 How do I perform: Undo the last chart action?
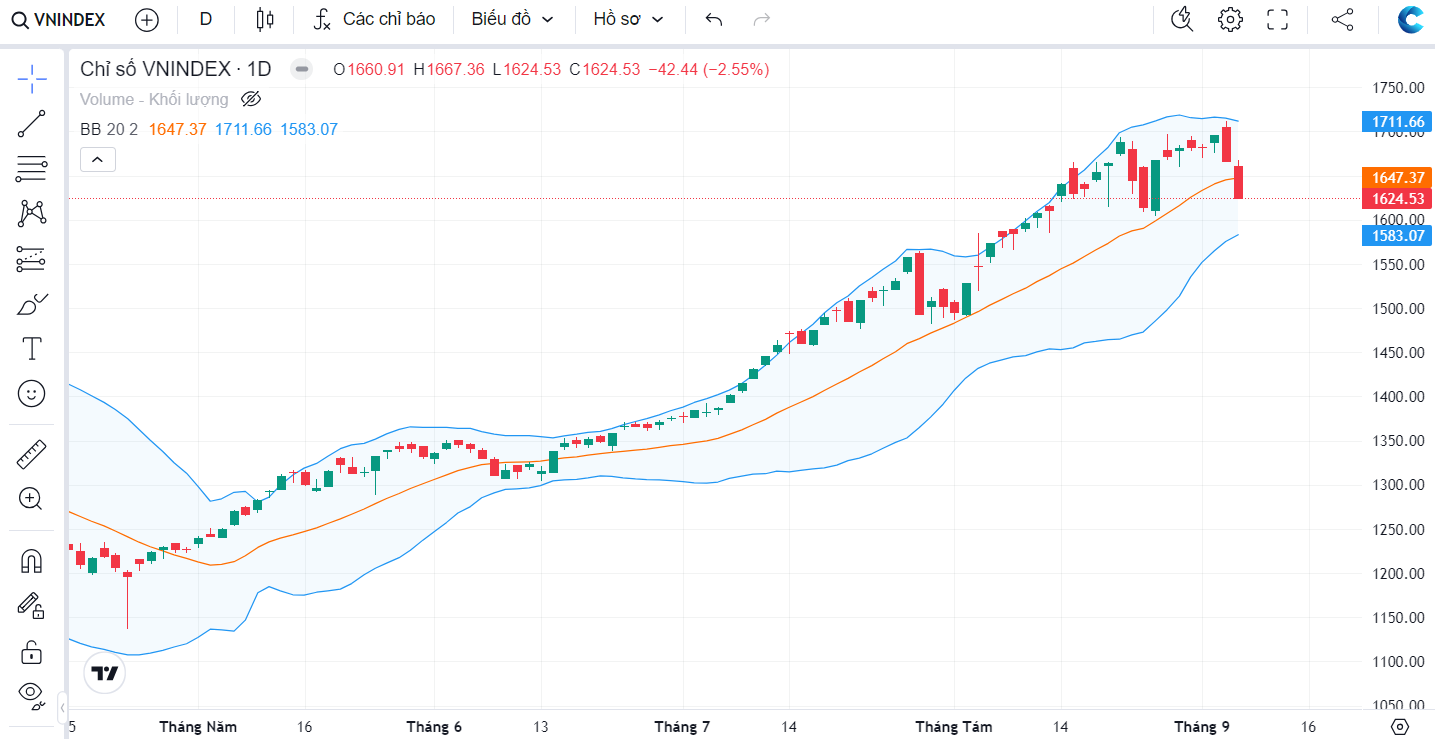(714, 19)
